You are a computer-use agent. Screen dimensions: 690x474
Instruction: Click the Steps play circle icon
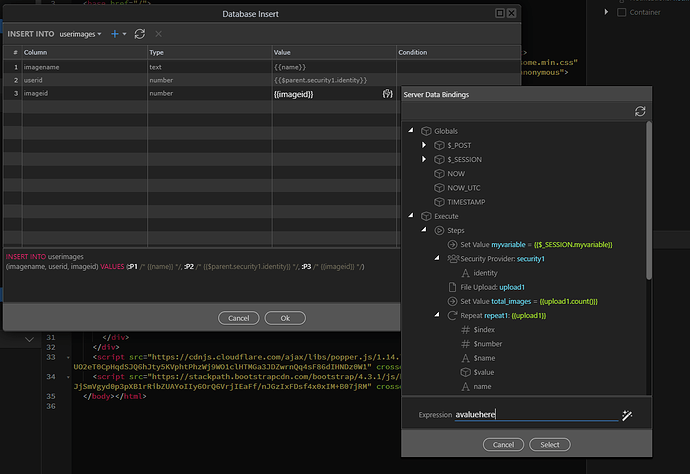[439, 230]
